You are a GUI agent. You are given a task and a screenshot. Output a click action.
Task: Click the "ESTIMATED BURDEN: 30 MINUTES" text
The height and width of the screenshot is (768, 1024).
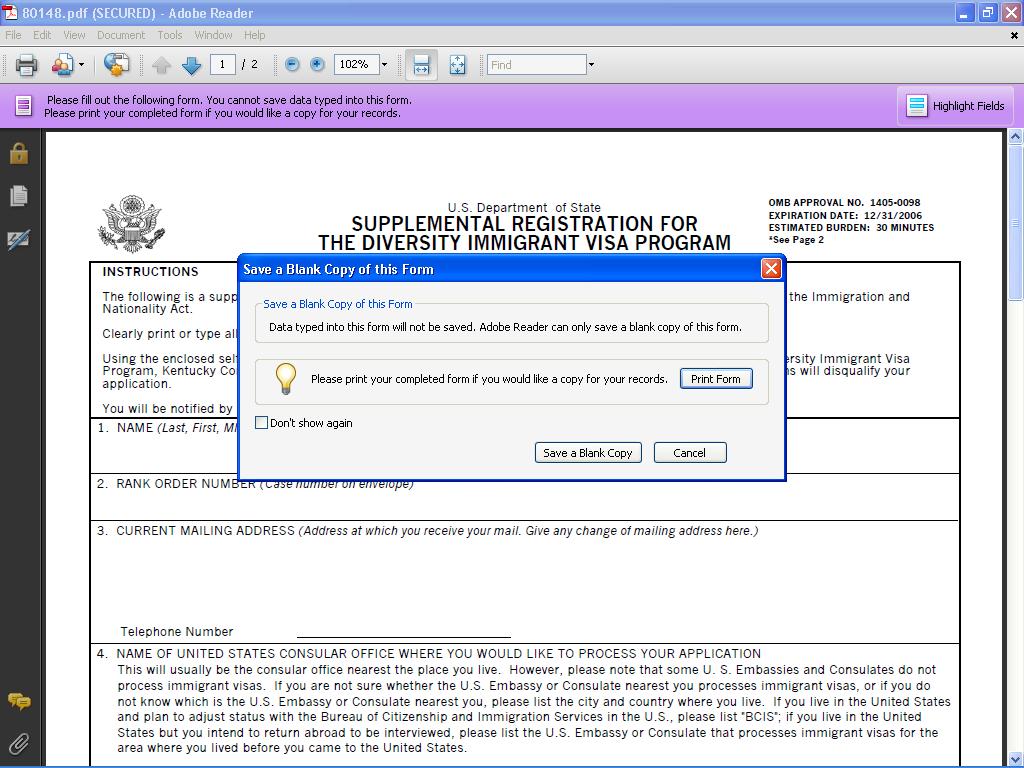pyautogui.click(x=851, y=228)
